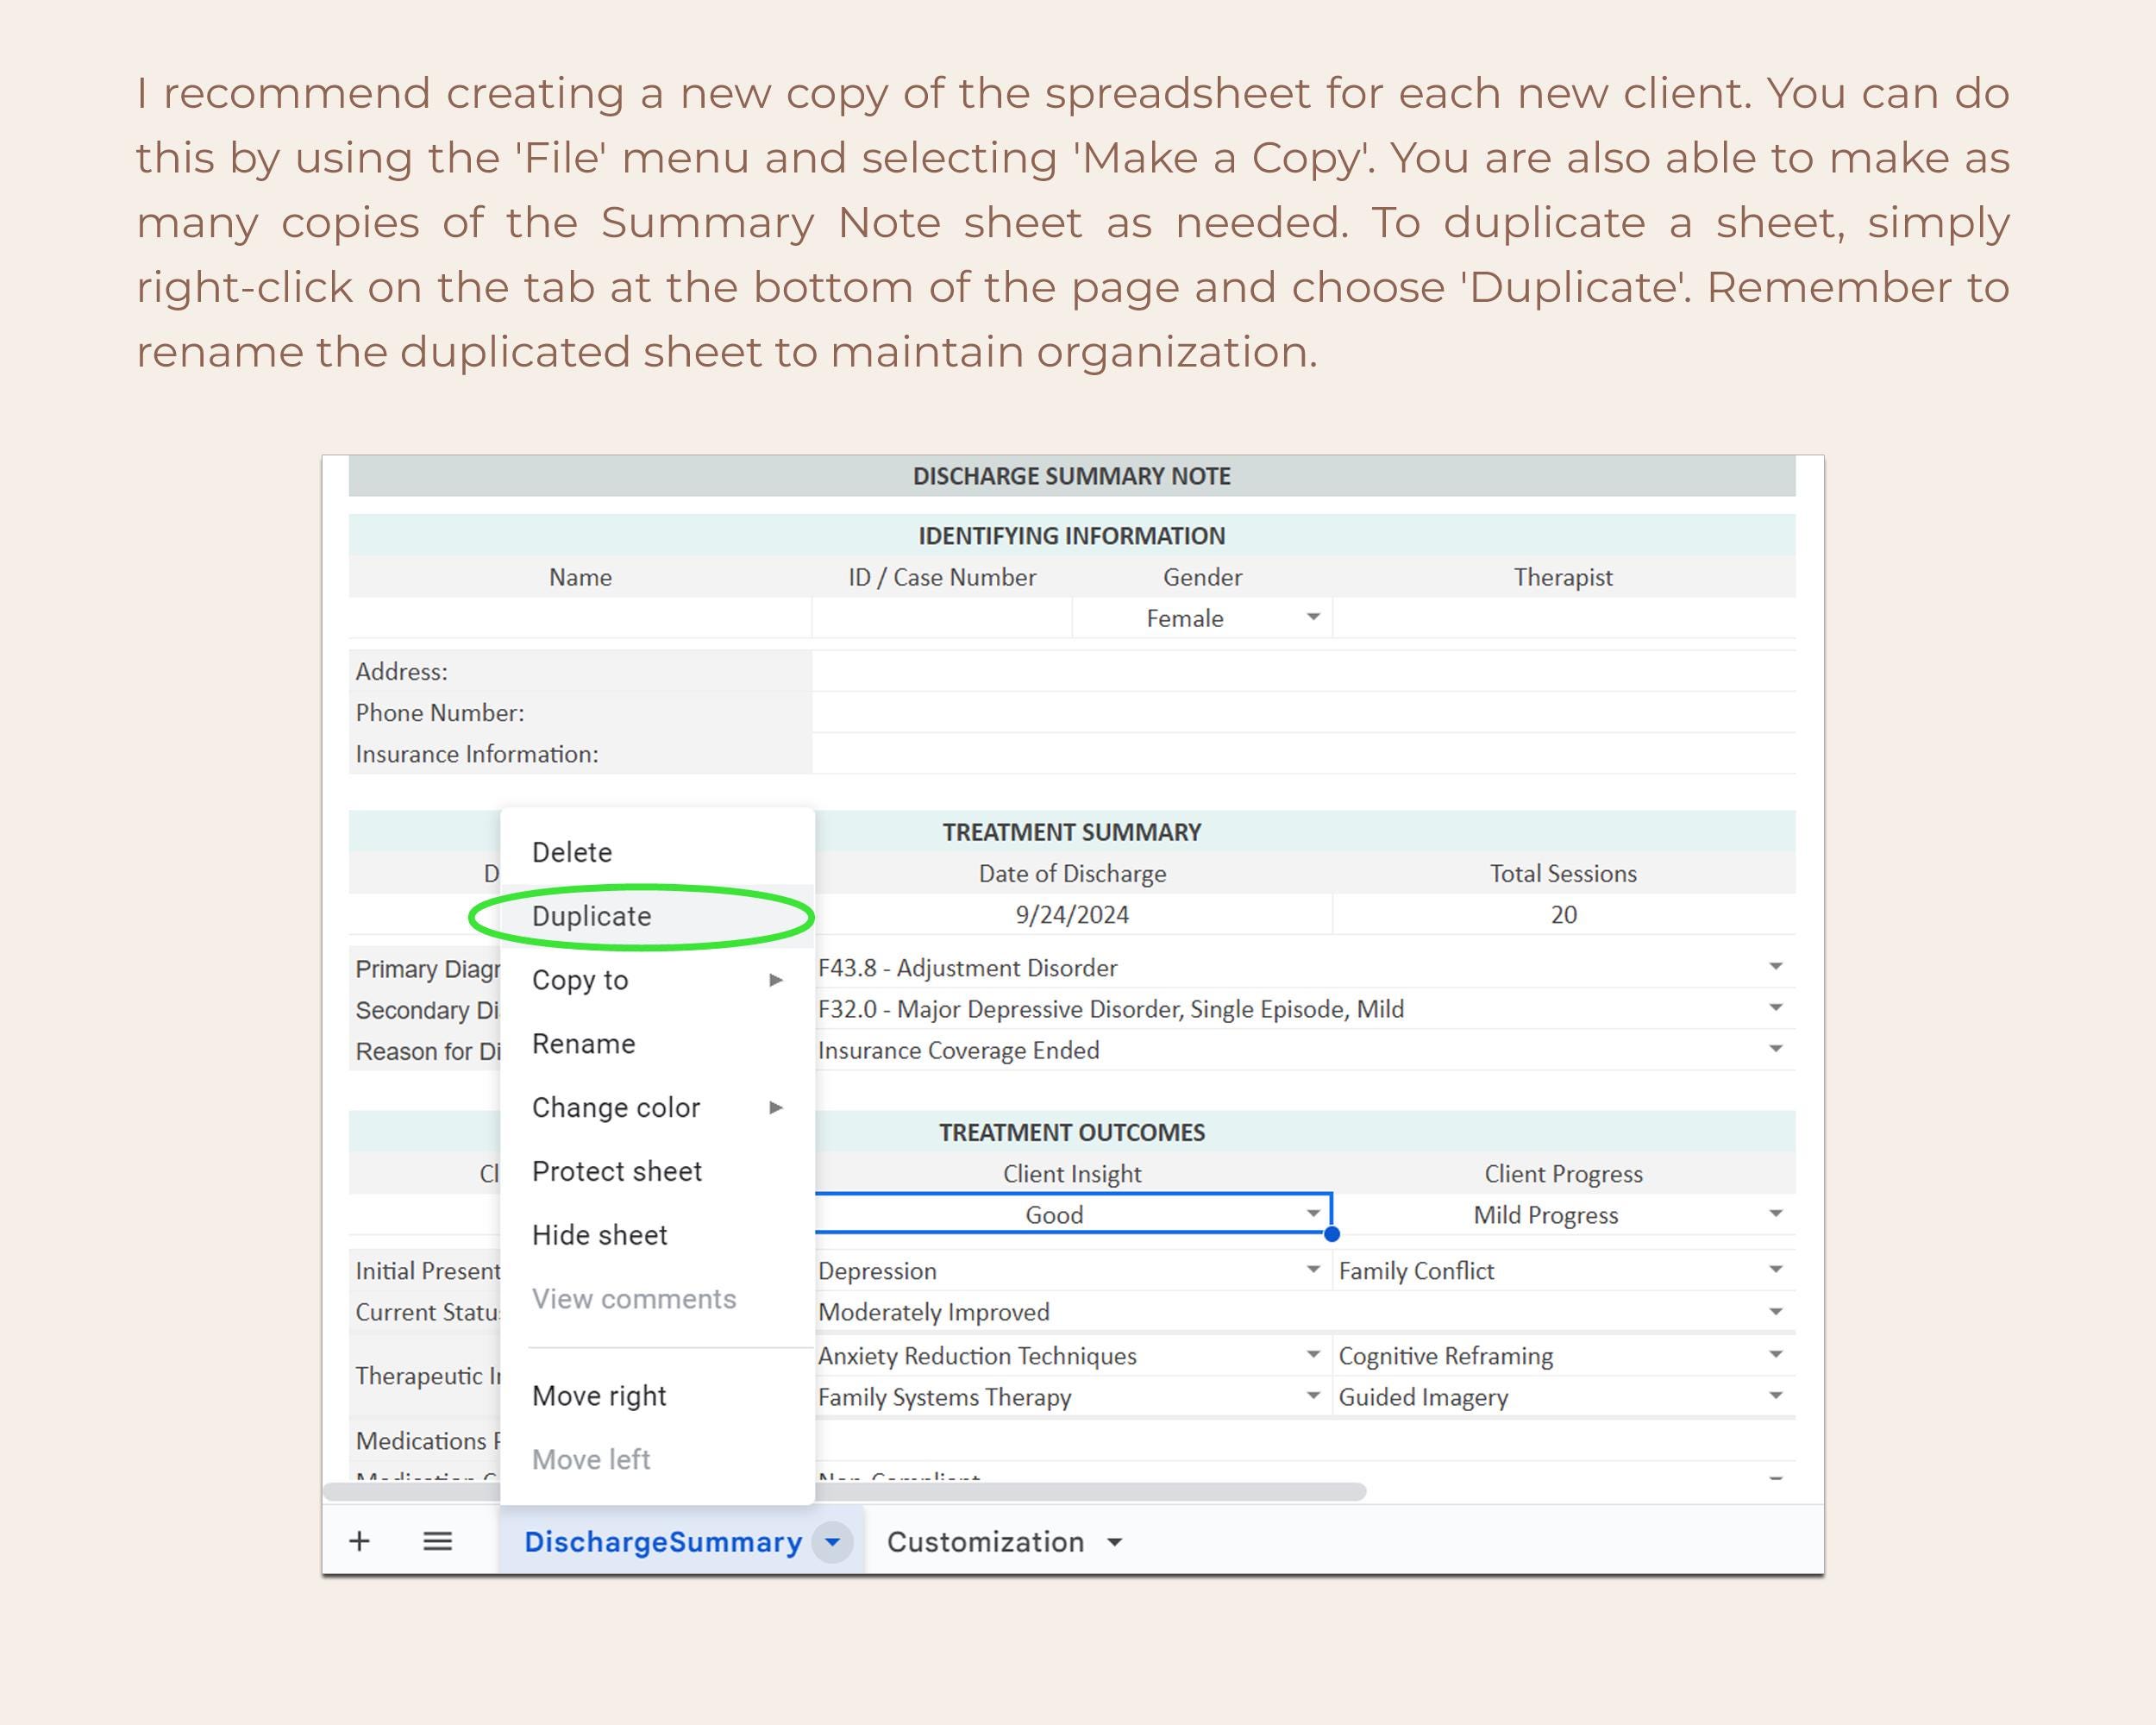This screenshot has width=2156, height=1725.
Task: Select Rename from the context menu
Action: (x=584, y=1043)
